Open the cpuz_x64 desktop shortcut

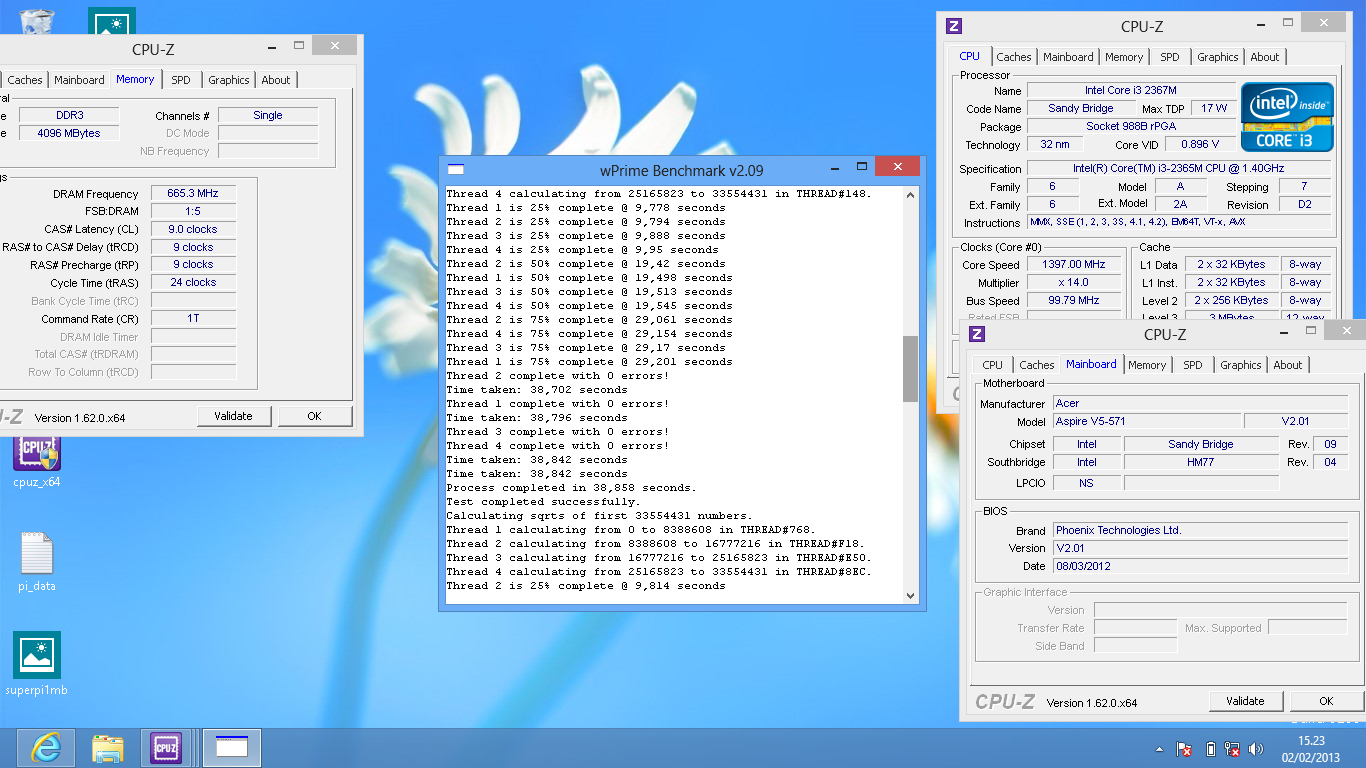click(37, 462)
